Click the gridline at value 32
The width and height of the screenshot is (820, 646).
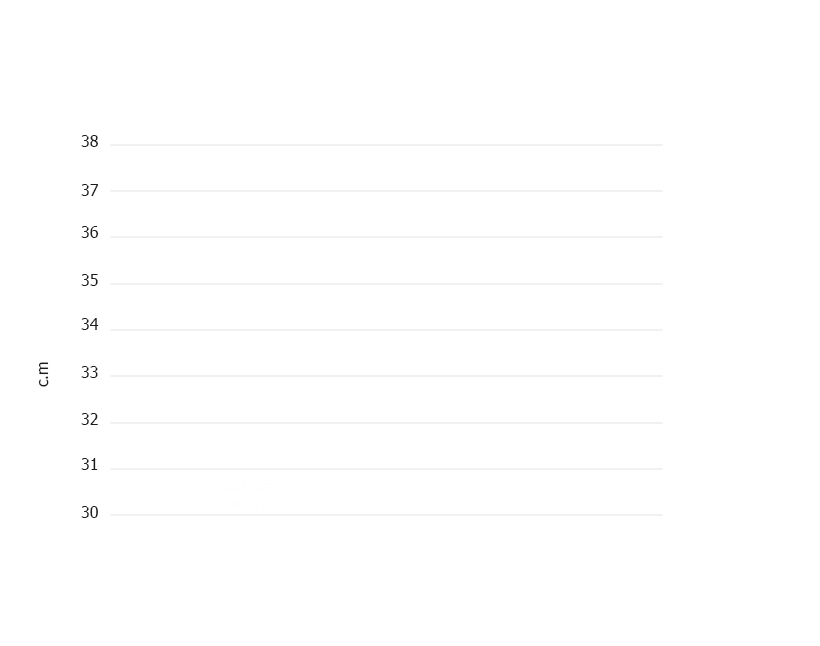pos(386,423)
